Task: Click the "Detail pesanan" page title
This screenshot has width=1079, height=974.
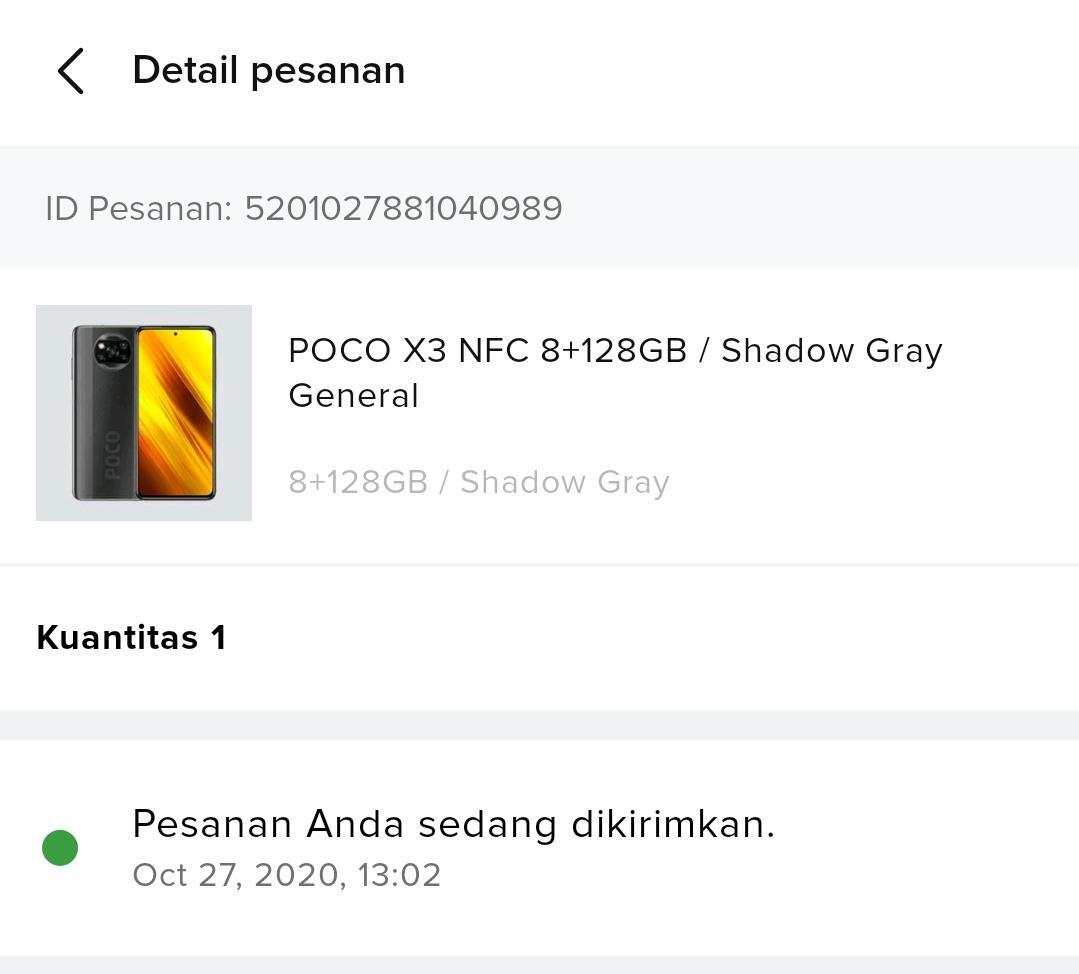Action: [268, 70]
